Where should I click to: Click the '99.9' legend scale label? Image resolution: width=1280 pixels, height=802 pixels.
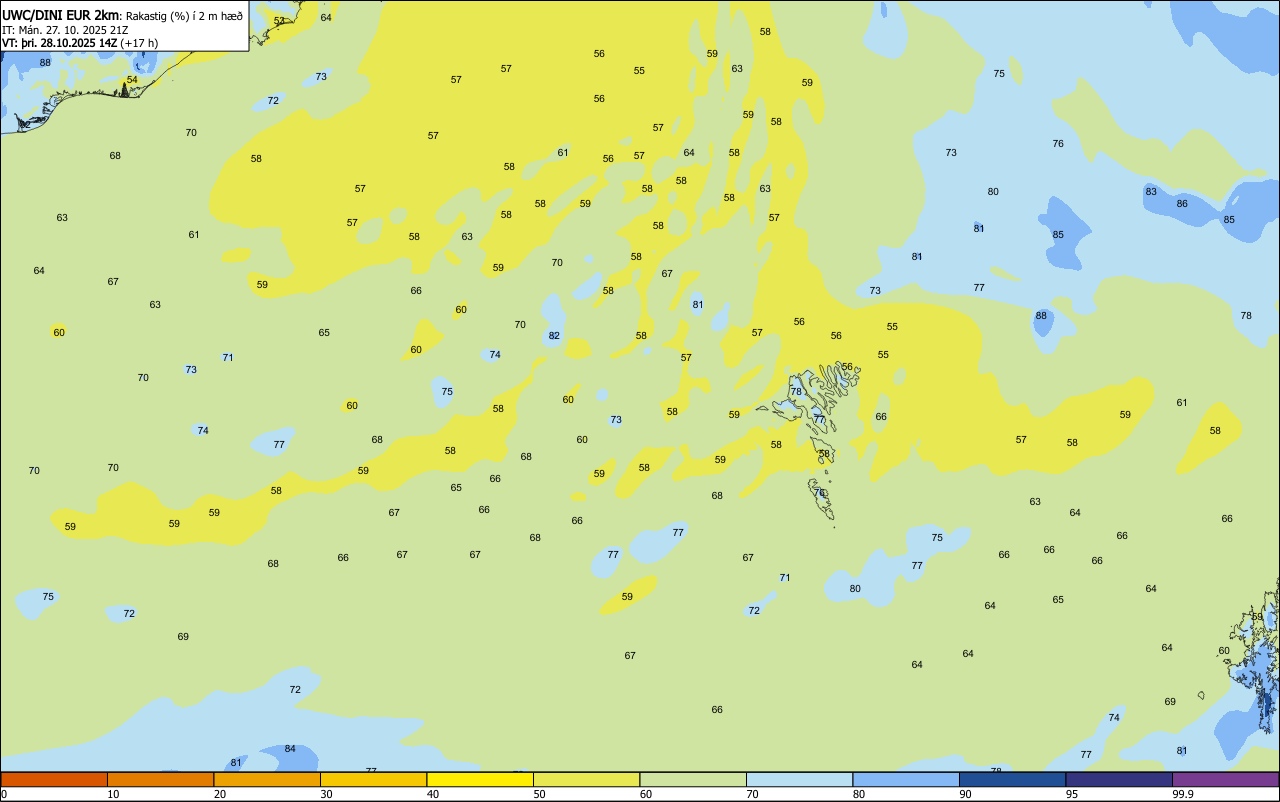(1182, 794)
